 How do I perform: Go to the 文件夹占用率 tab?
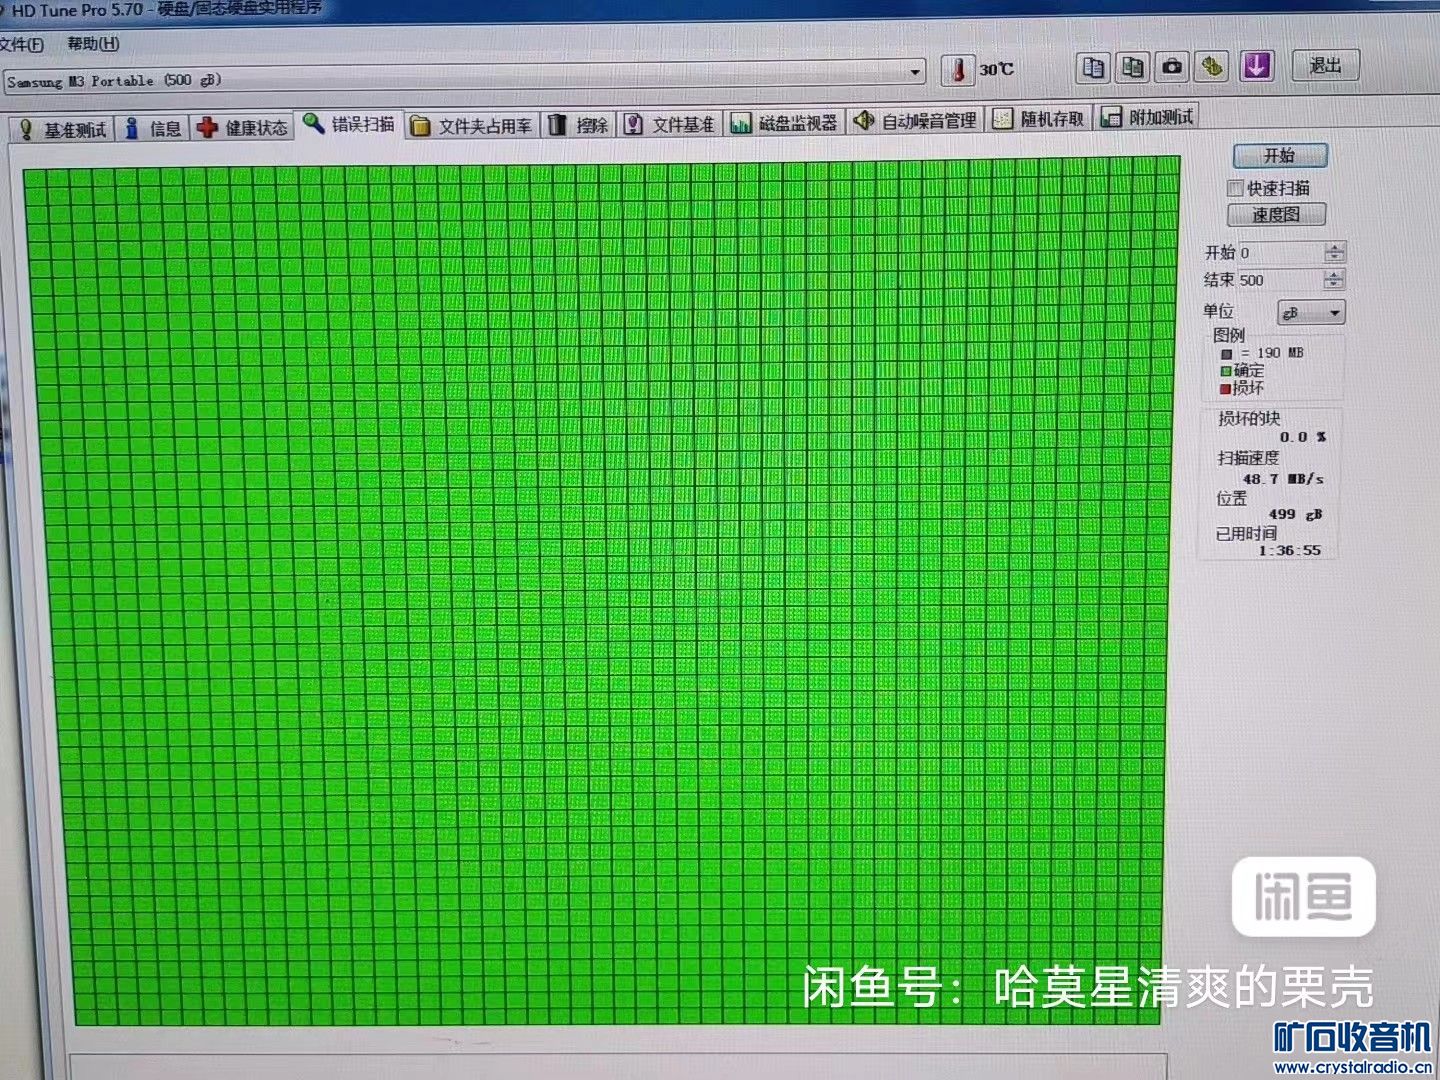[x=472, y=126]
